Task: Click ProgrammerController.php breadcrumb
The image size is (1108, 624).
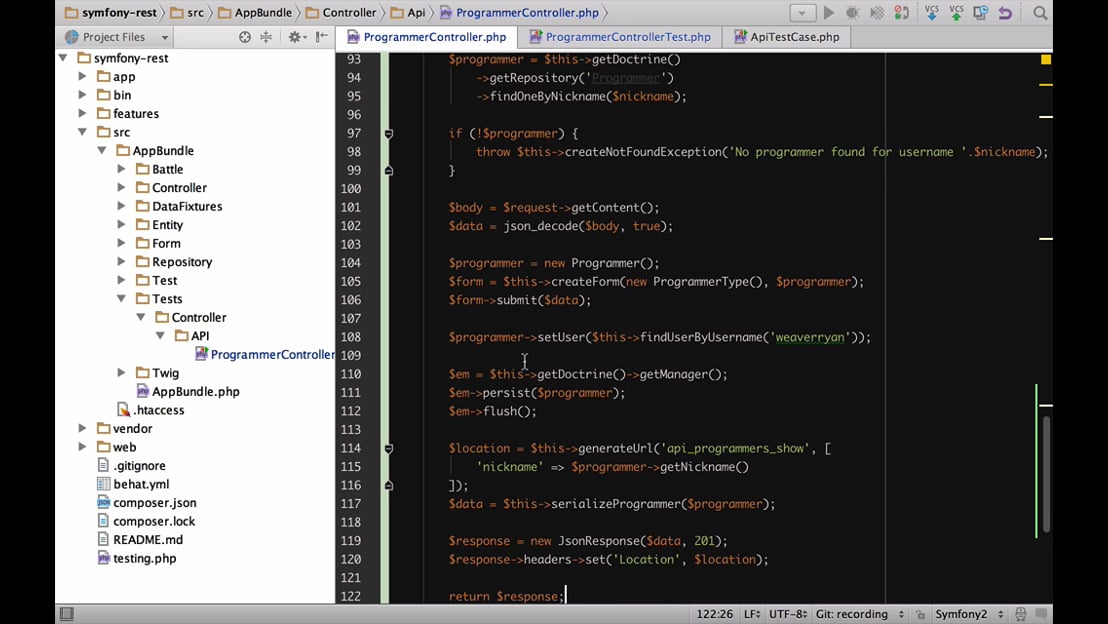Action: (x=519, y=13)
